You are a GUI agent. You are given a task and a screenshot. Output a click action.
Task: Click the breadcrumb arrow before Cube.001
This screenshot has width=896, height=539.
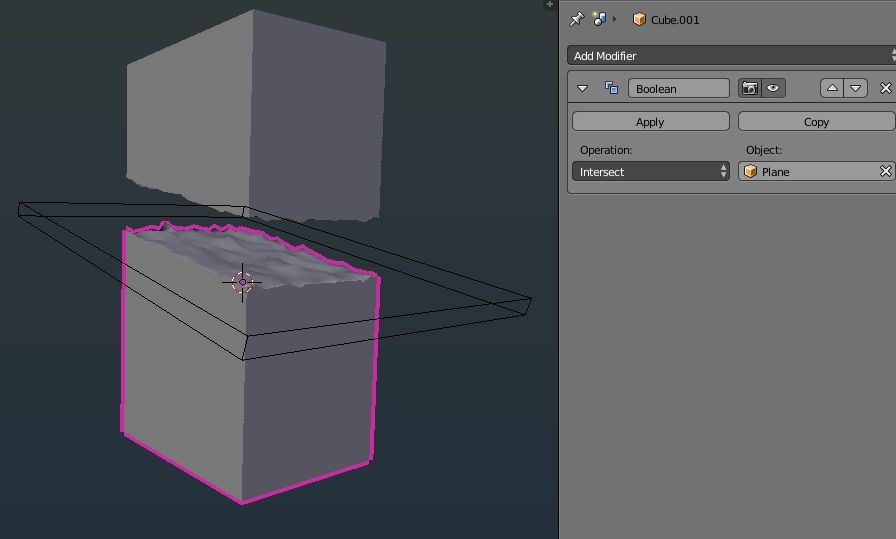614,19
